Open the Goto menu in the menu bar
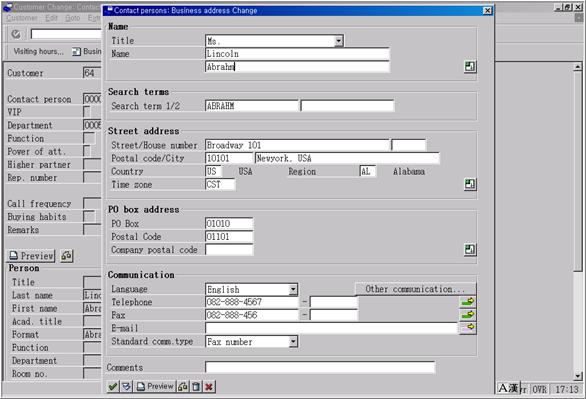This screenshot has width=586, height=399. coord(73,18)
